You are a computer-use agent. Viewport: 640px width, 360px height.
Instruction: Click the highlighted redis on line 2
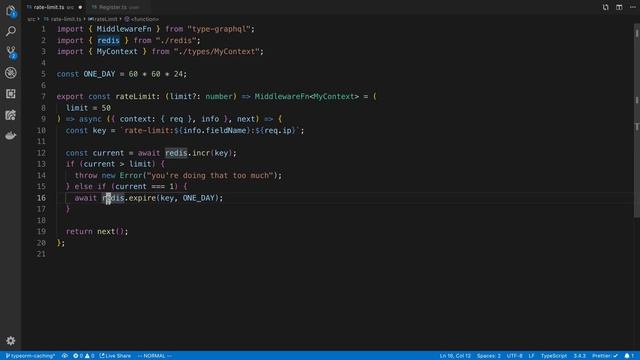click(x=108, y=40)
